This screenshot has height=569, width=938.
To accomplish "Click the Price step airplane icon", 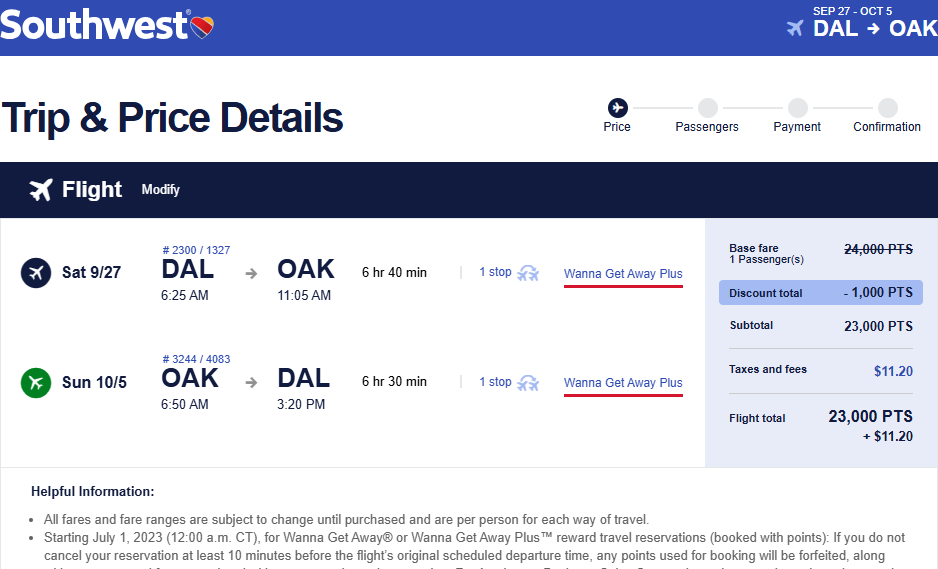I will [x=617, y=107].
